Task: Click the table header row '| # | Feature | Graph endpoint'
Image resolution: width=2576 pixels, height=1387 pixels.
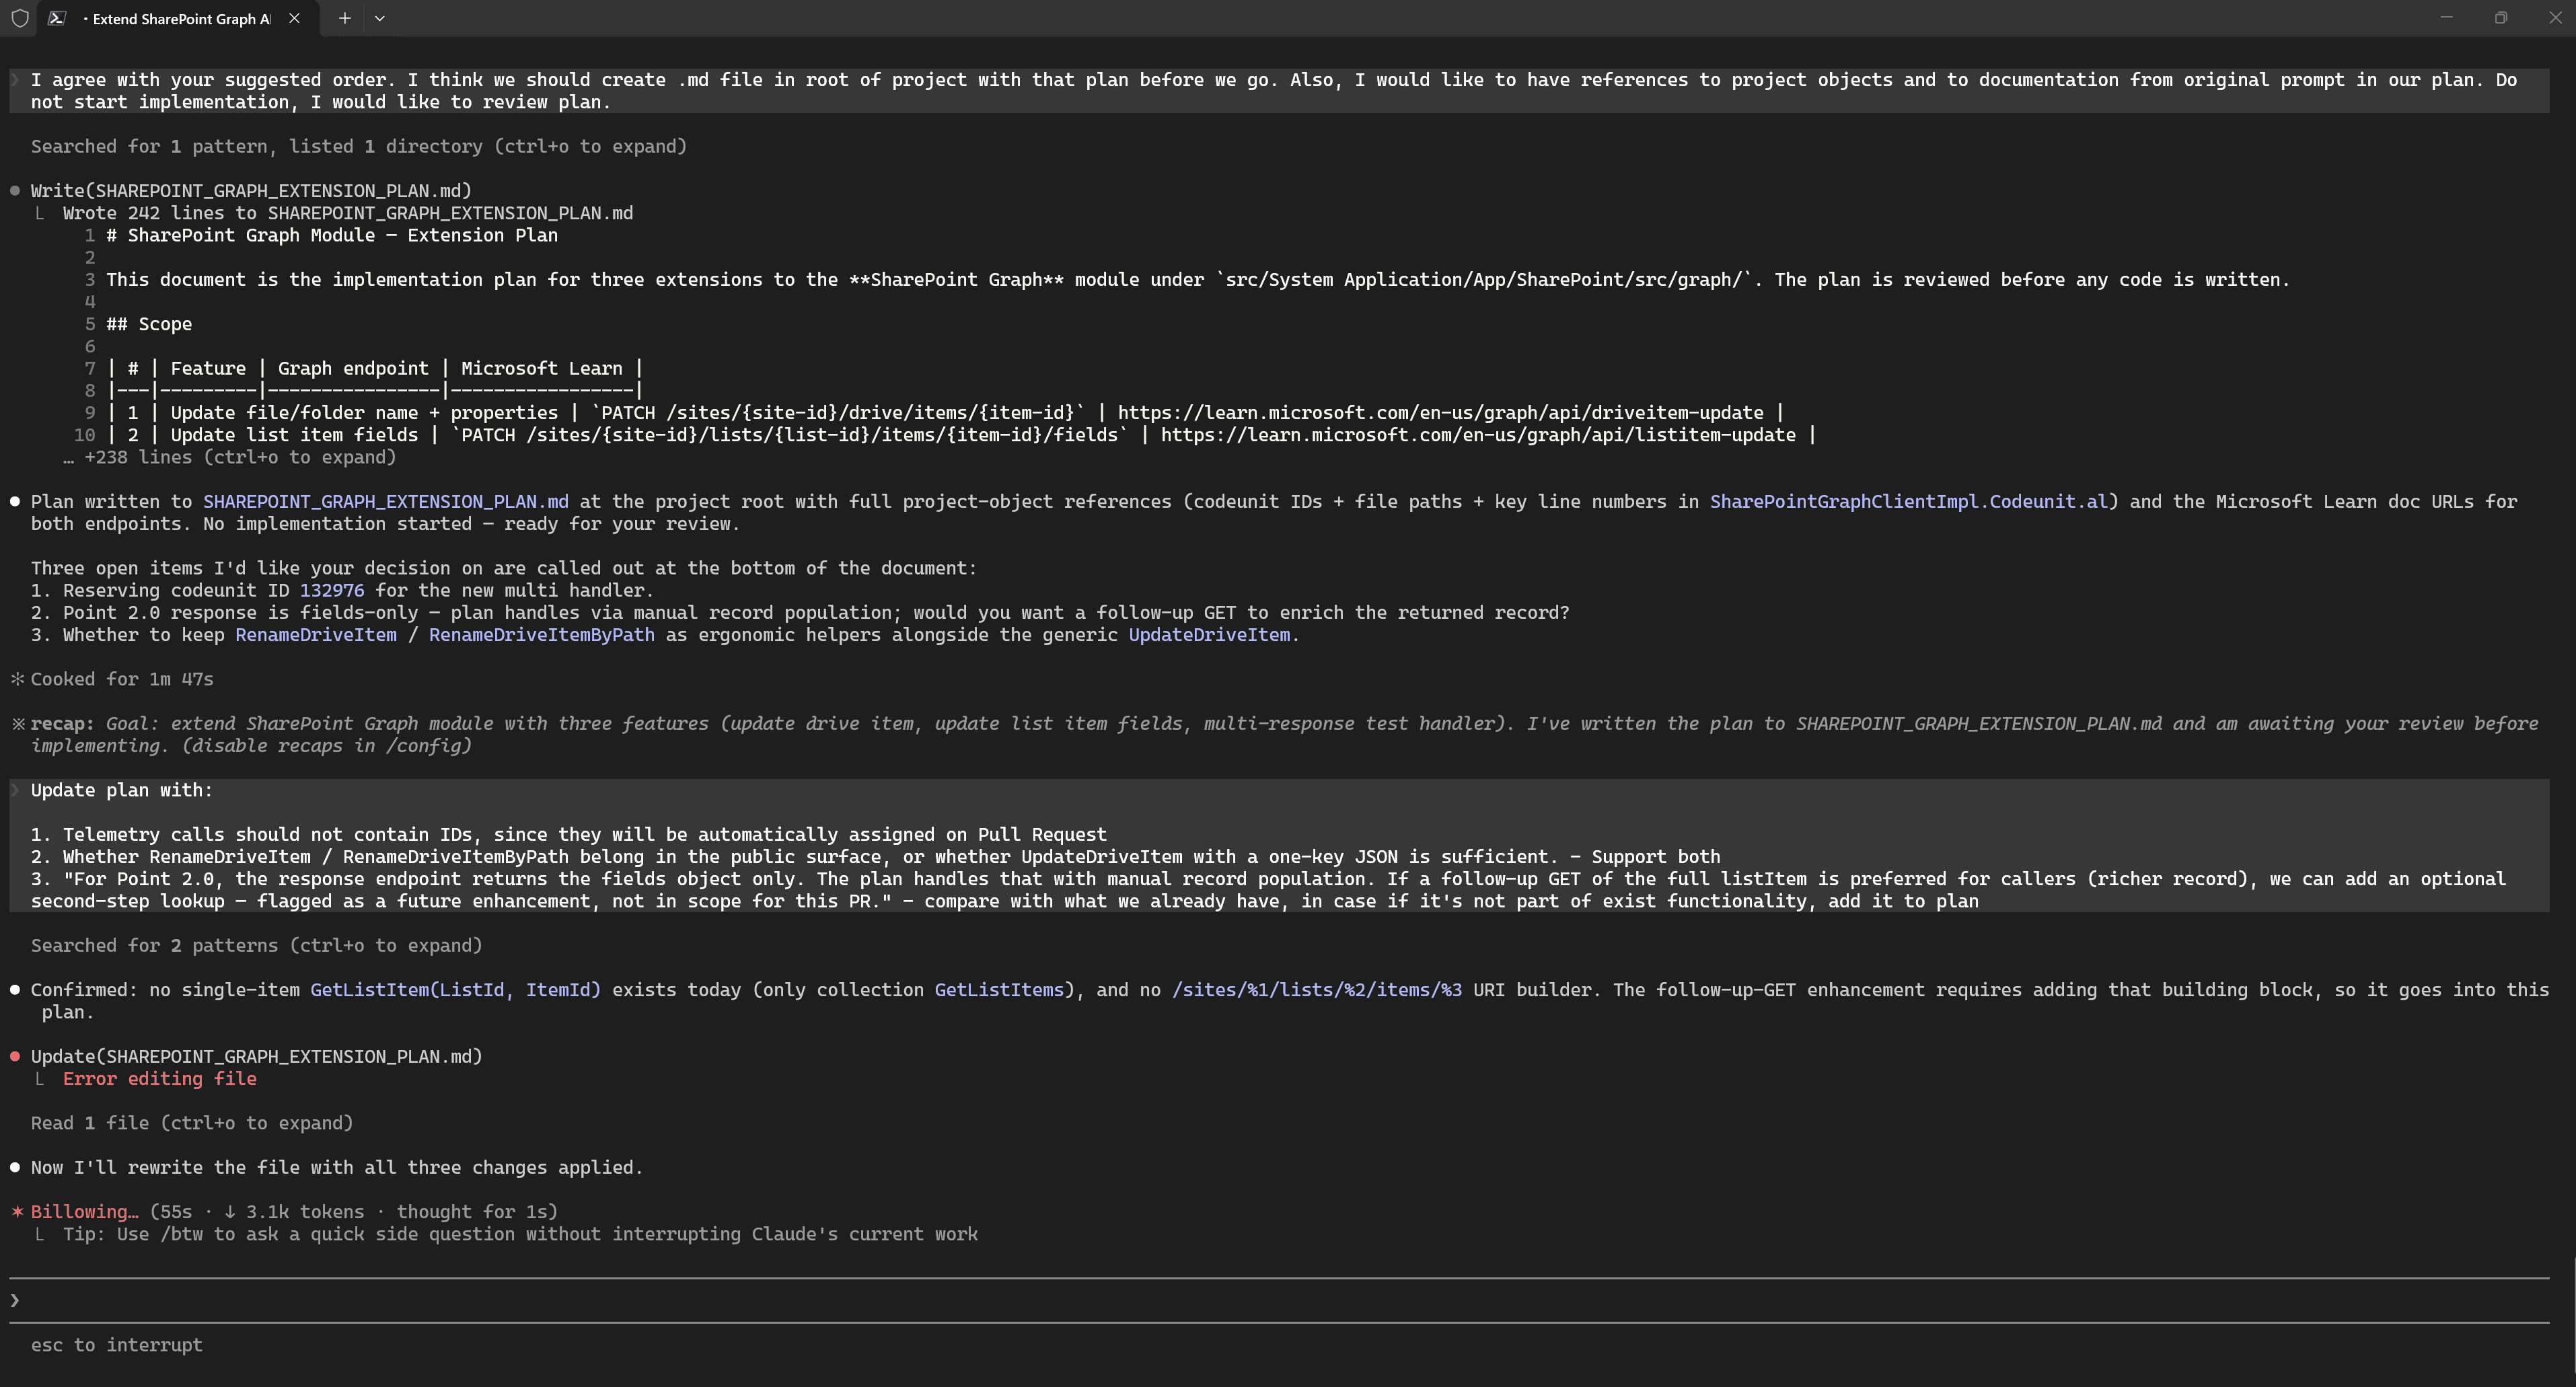Action: (374, 369)
